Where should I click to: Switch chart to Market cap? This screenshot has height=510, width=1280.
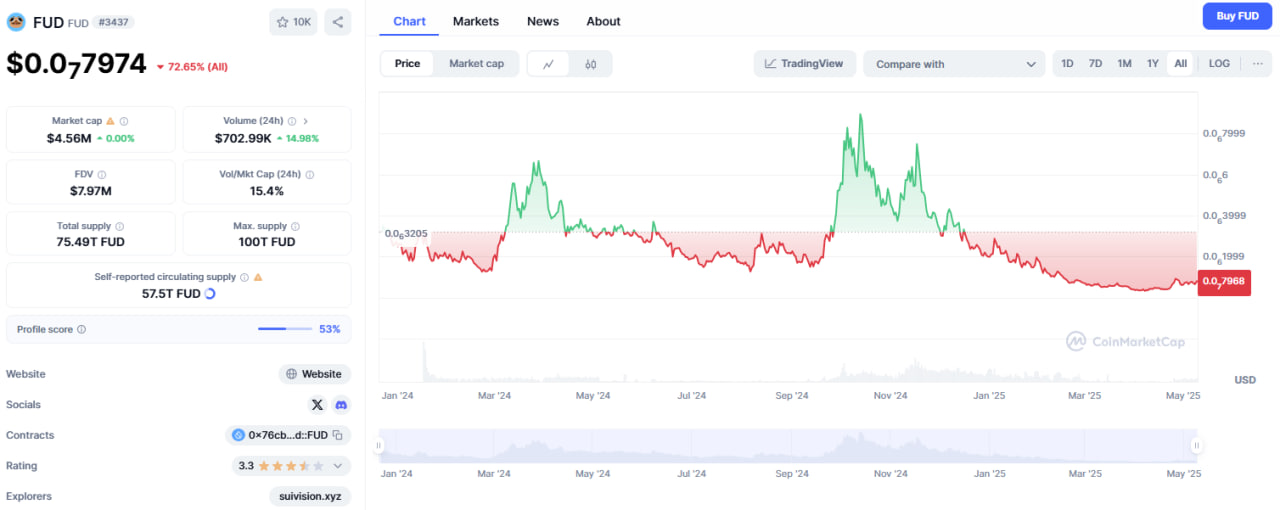(x=476, y=64)
